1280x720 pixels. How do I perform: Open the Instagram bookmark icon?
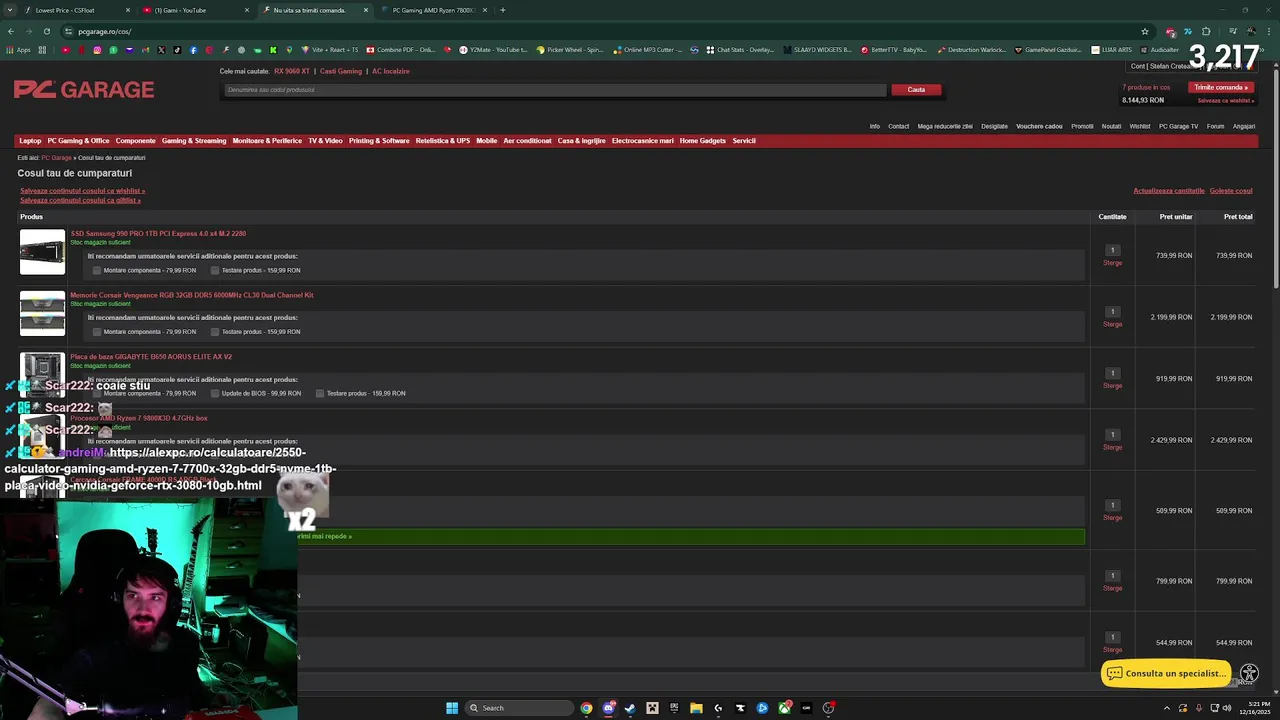97,50
